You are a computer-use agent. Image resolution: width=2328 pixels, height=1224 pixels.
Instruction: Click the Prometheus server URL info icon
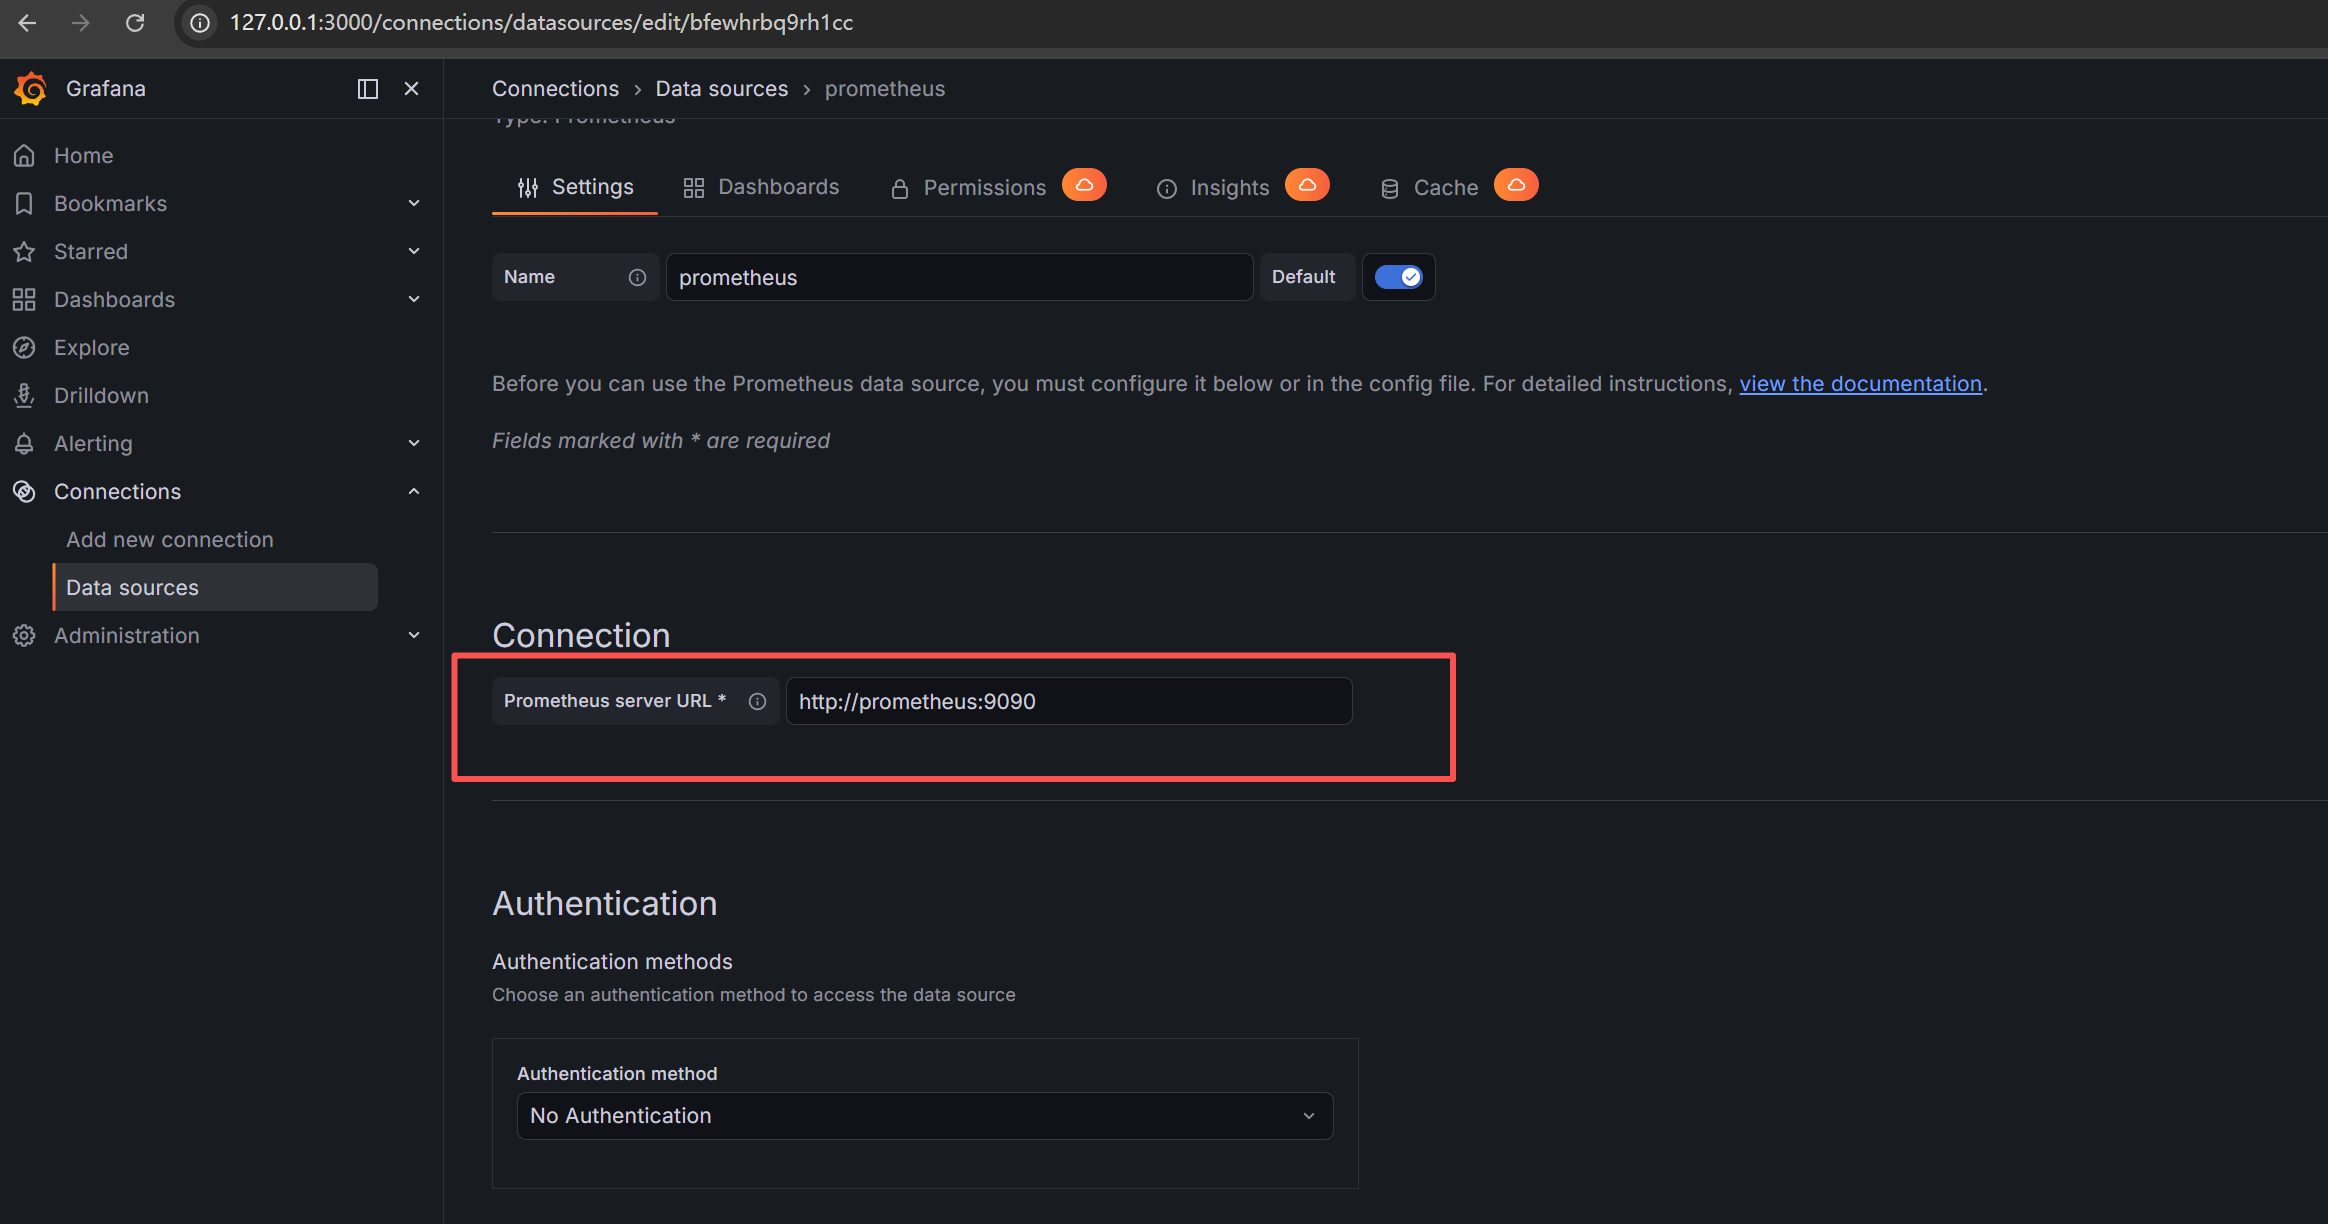(x=757, y=701)
